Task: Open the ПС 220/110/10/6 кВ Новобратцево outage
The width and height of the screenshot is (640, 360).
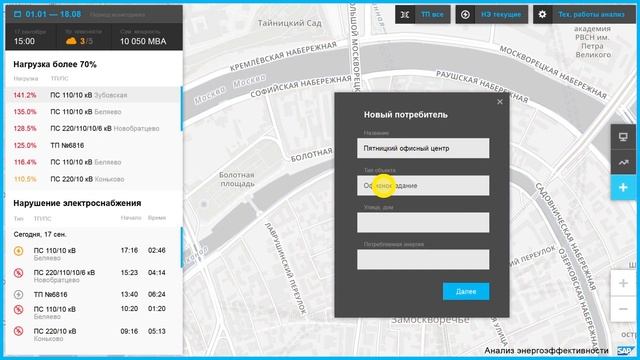Action: 93,276
